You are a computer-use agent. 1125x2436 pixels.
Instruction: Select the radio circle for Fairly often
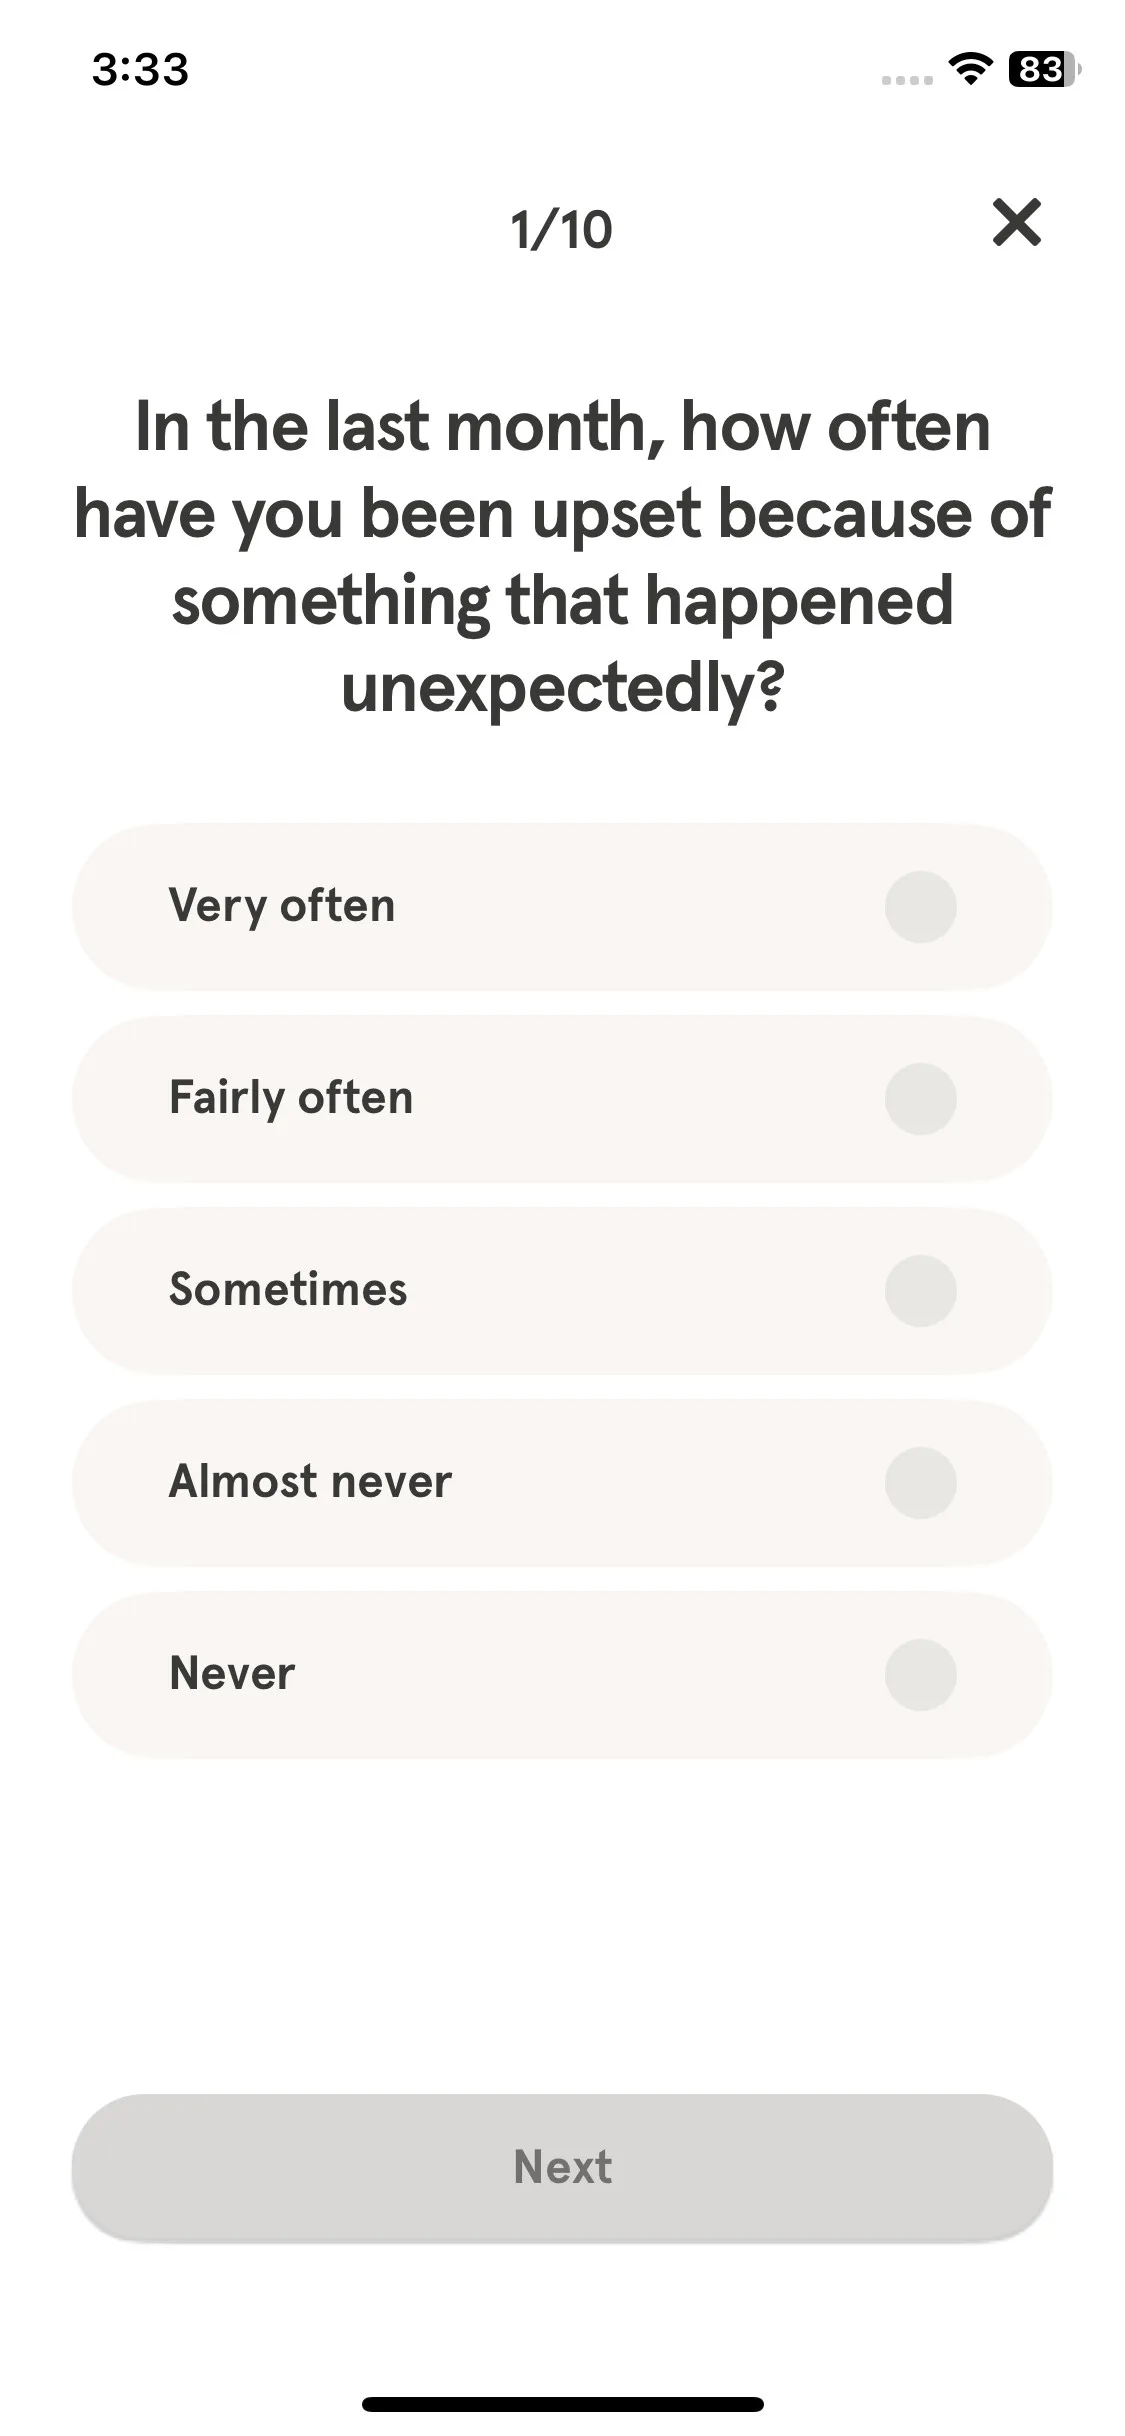(x=920, y=1099)
